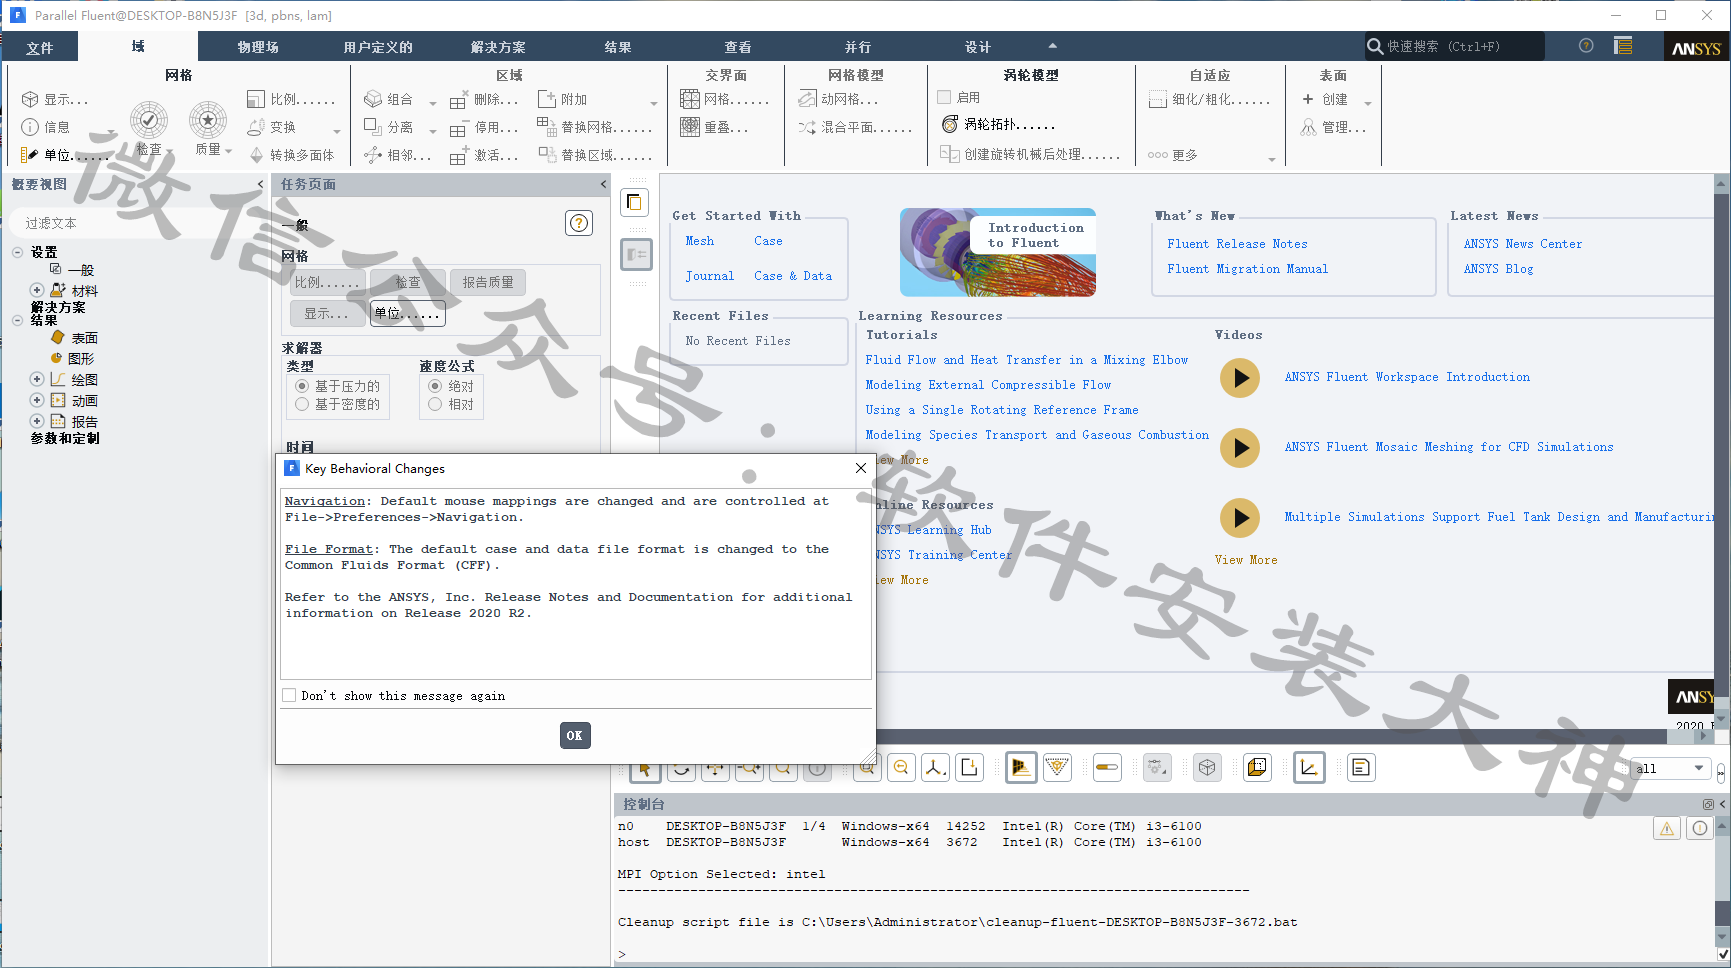Collapse the Results tree node

(17, 320)
